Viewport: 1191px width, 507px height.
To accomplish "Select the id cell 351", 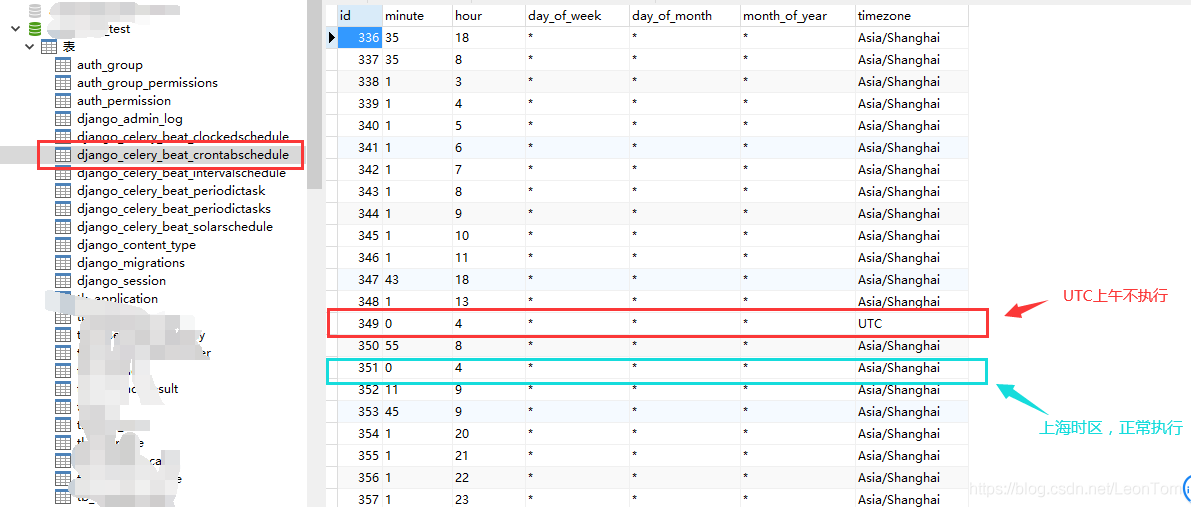I will pos(359,368).
